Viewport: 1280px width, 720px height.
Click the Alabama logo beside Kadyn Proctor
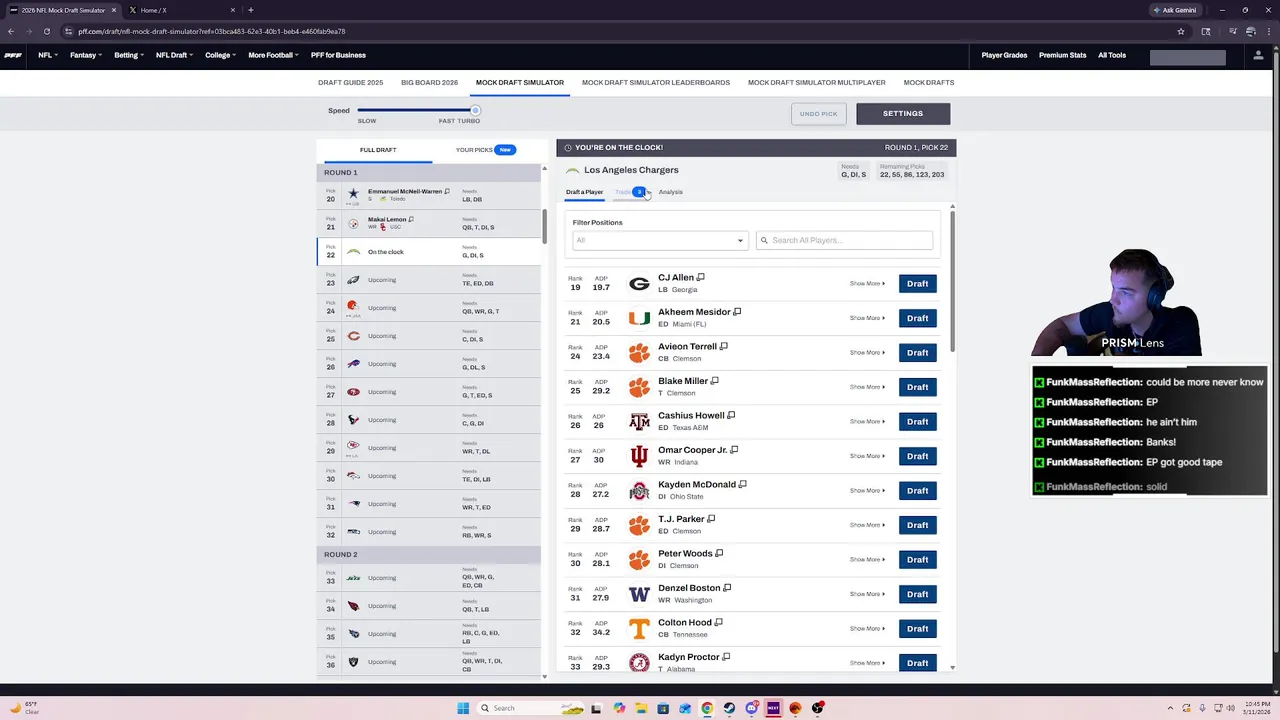point(639,663)
